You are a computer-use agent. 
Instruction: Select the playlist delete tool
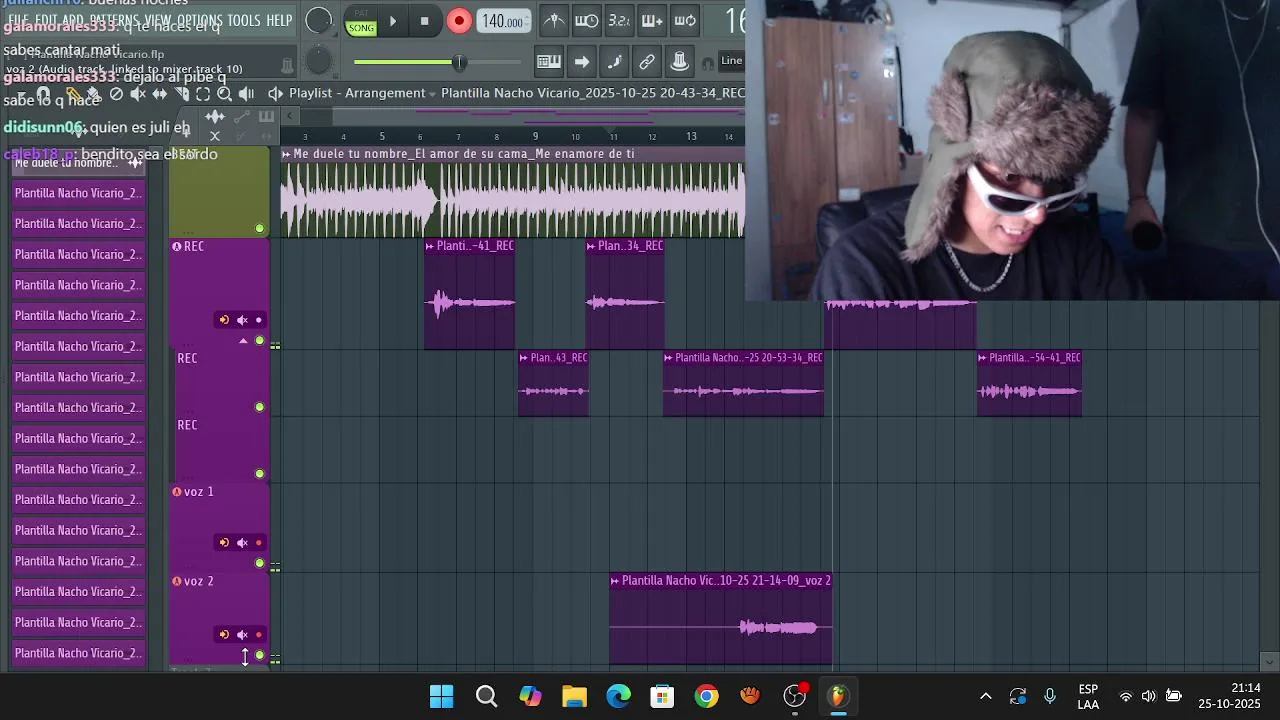116,94
